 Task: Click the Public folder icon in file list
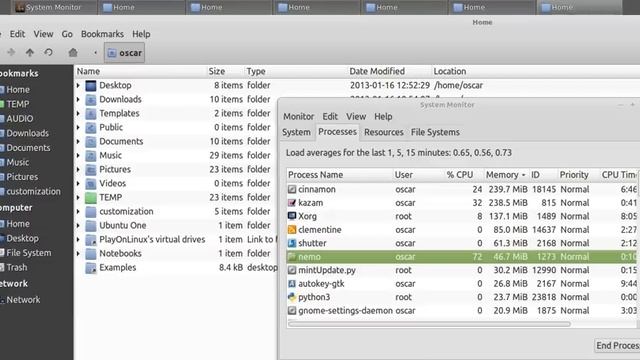(91, 127)
